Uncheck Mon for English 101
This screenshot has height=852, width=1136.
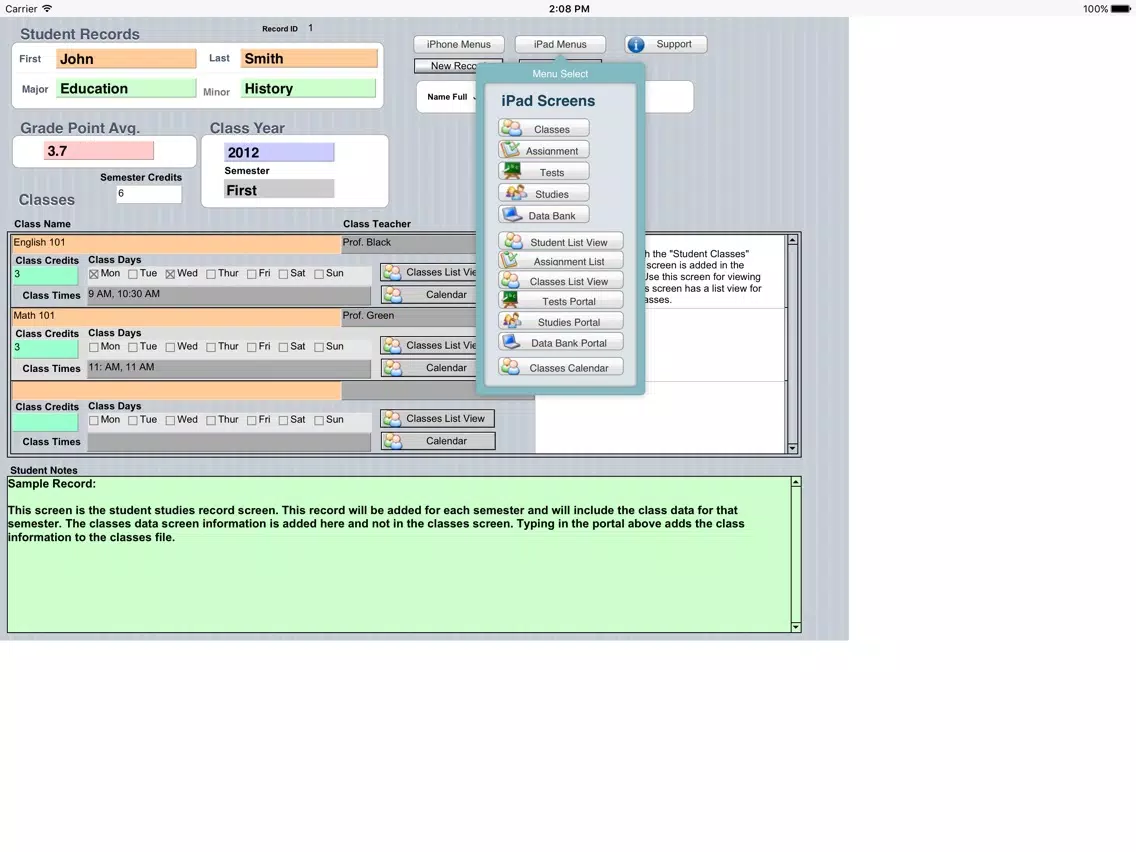tap(93, 274)
